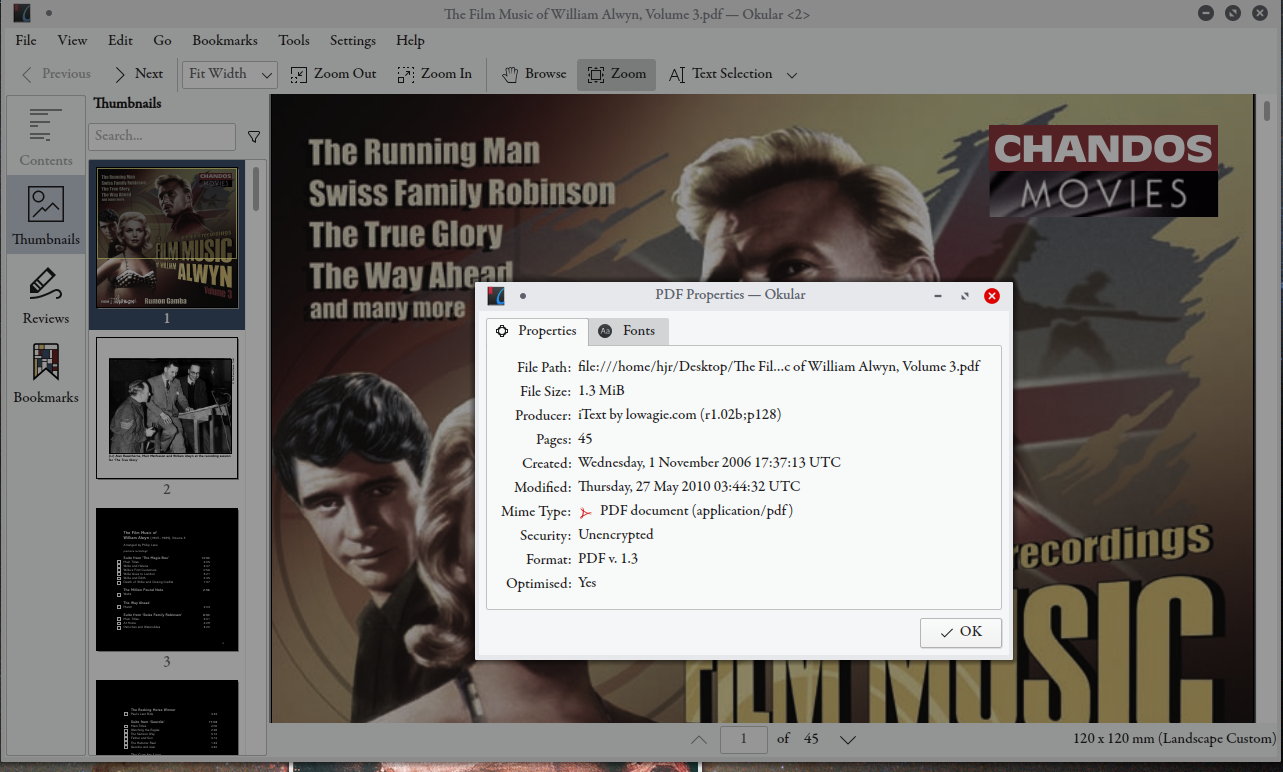Open the Thumbnails sidebar panel
1283x772 pixels.
pos(45,214)
